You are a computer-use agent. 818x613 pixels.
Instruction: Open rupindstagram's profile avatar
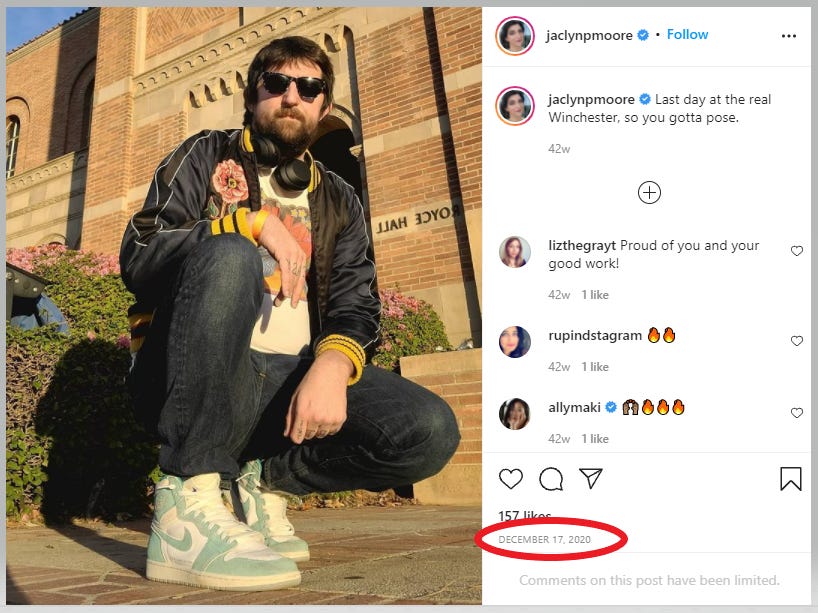pos(515,342)
